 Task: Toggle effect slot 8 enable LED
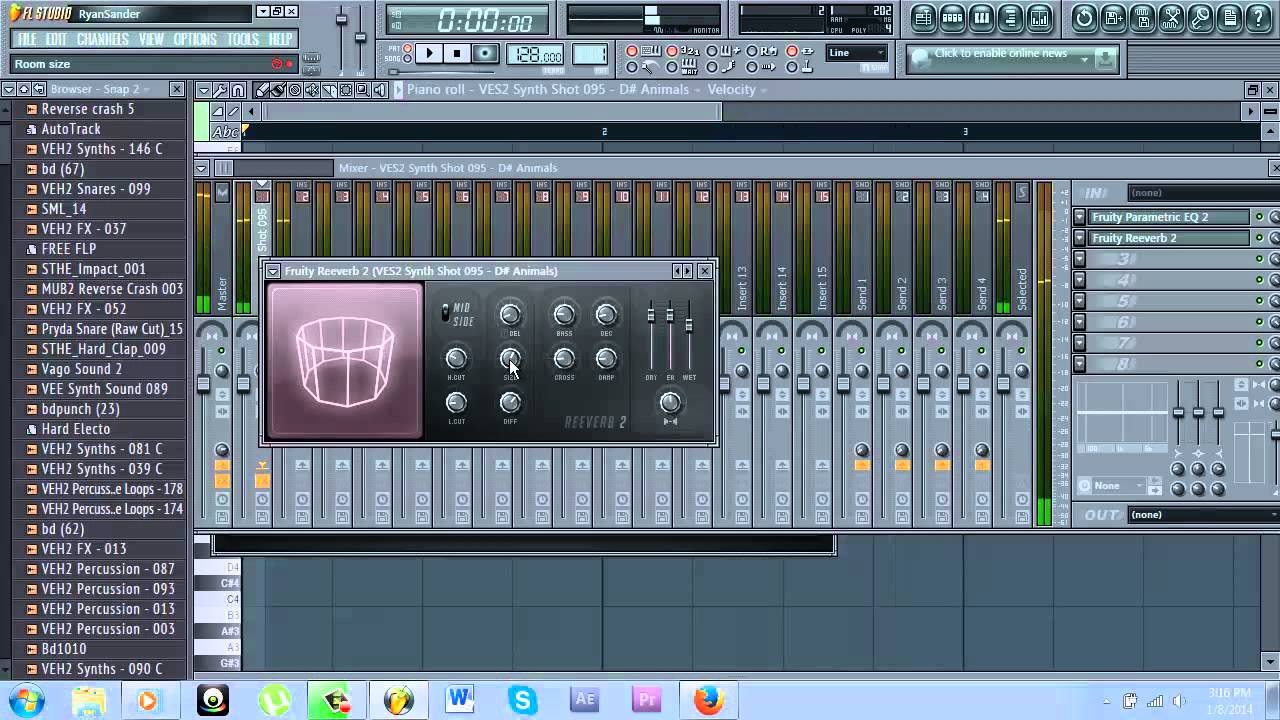point(1259,364)
